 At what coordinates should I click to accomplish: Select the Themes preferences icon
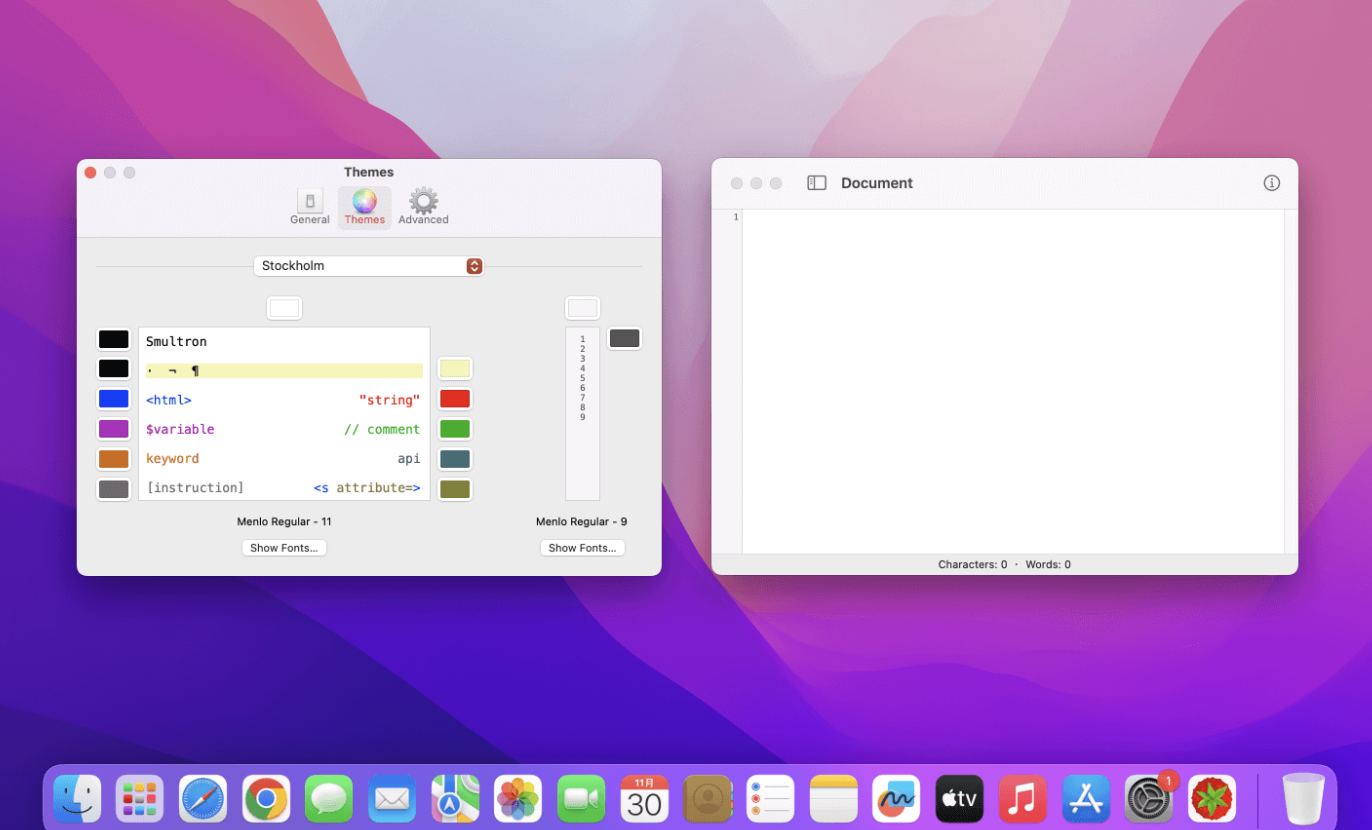[x=364, y=205]
